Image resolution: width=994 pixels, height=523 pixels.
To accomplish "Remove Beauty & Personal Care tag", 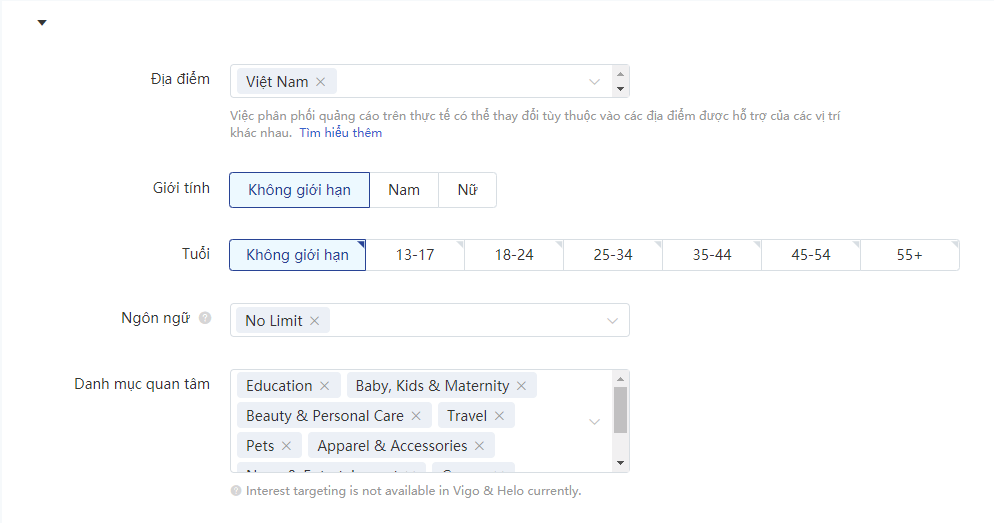I will click(416, 416).
